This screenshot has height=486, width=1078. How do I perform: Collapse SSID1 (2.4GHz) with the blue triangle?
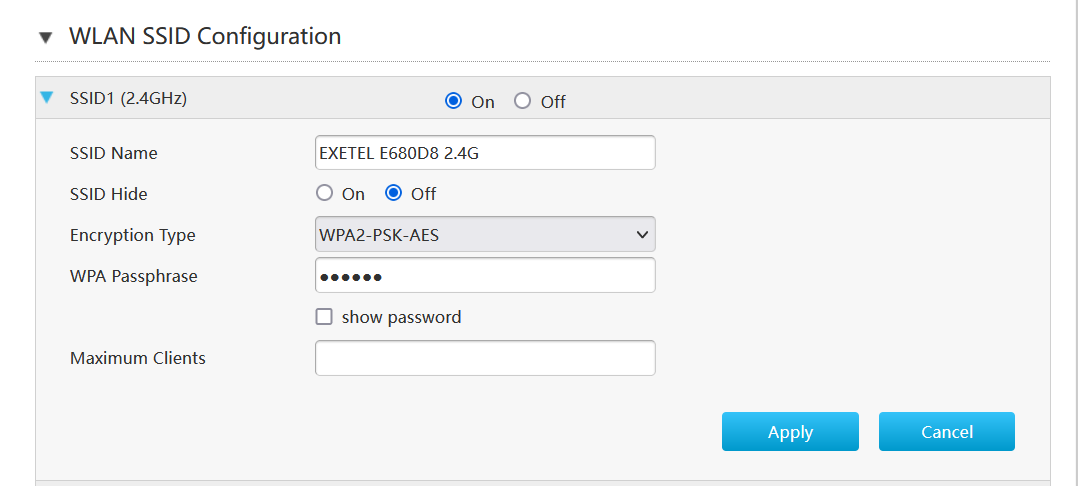tap(45, 98)
